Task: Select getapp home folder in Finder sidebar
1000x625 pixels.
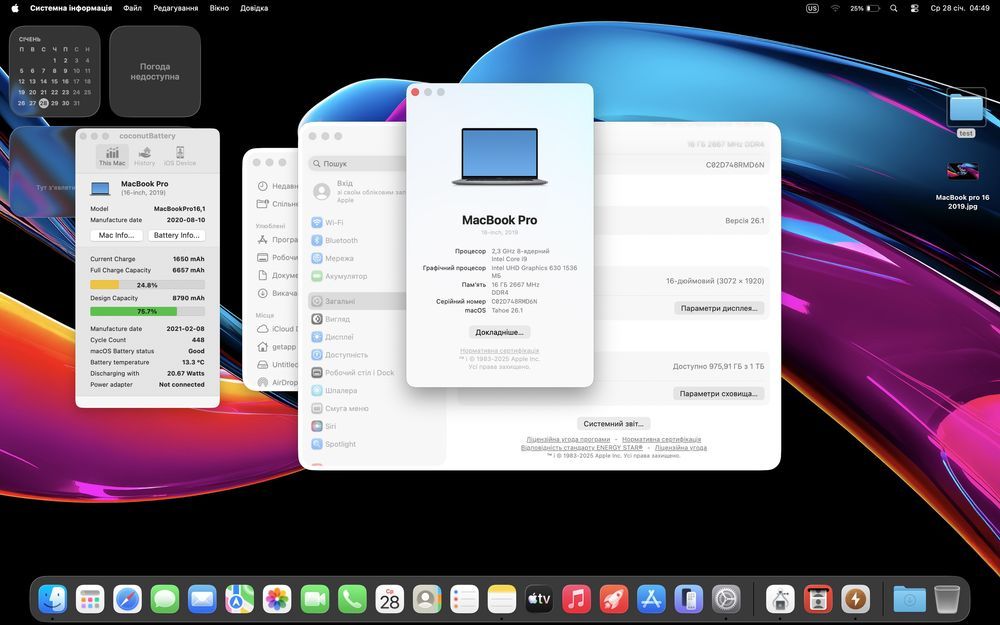Action: click(x=277, y=347)
